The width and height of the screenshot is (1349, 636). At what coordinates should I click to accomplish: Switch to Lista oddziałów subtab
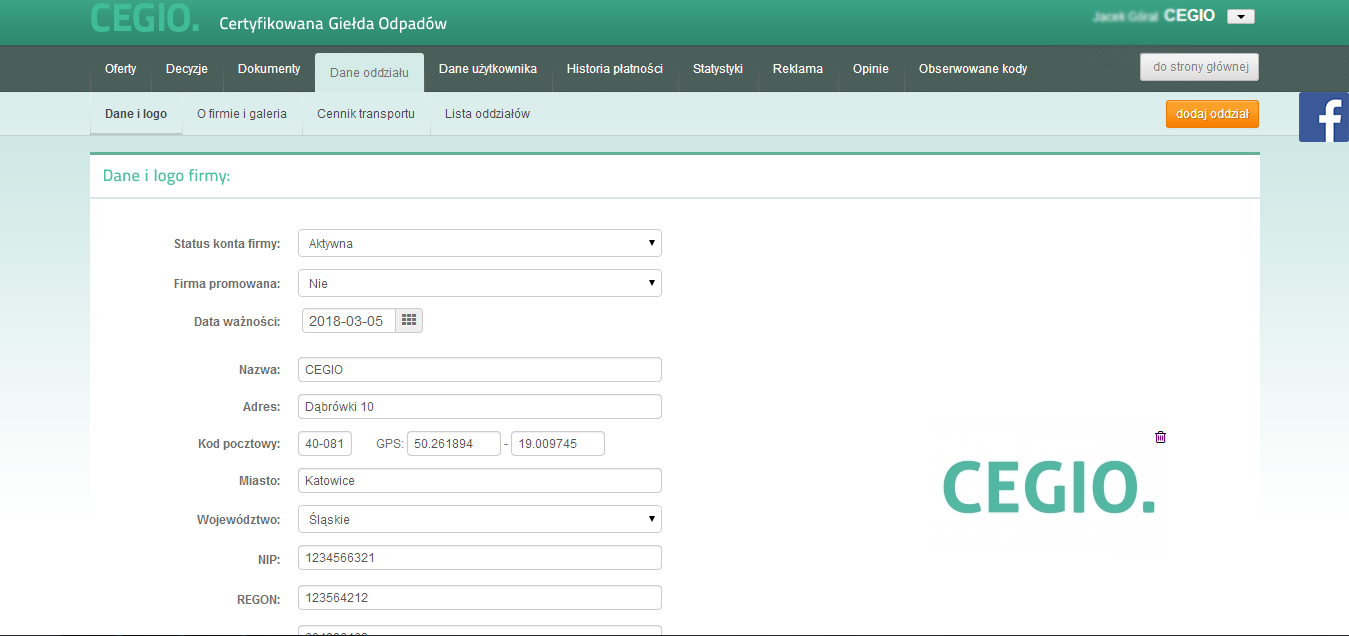point(488,114)
